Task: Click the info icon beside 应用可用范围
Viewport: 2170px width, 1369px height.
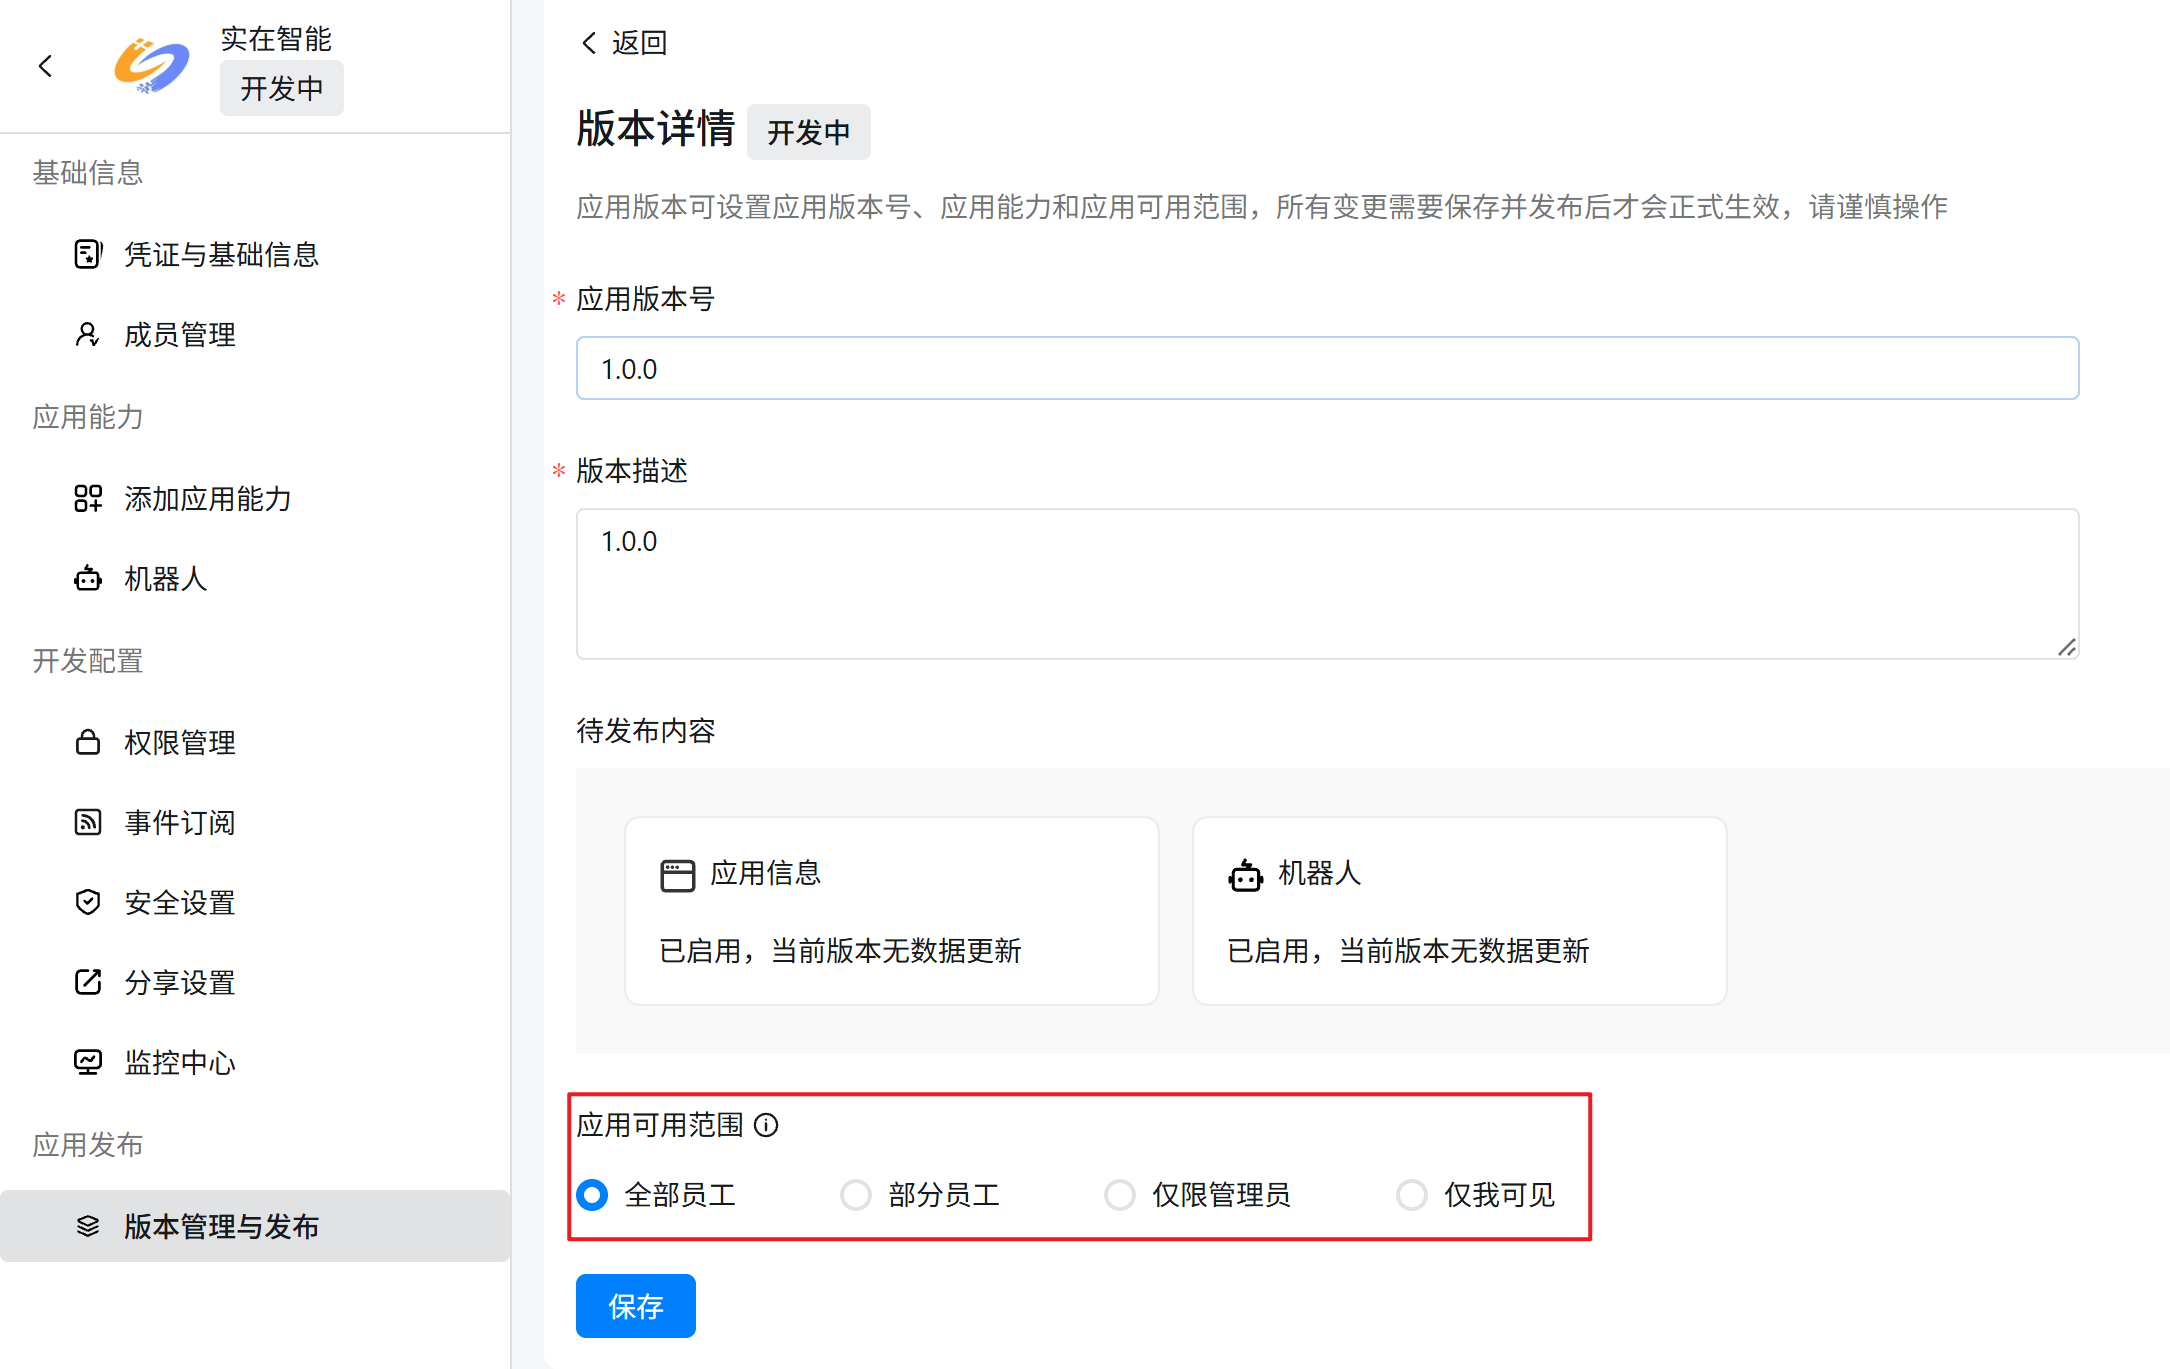Action: 766,1125
